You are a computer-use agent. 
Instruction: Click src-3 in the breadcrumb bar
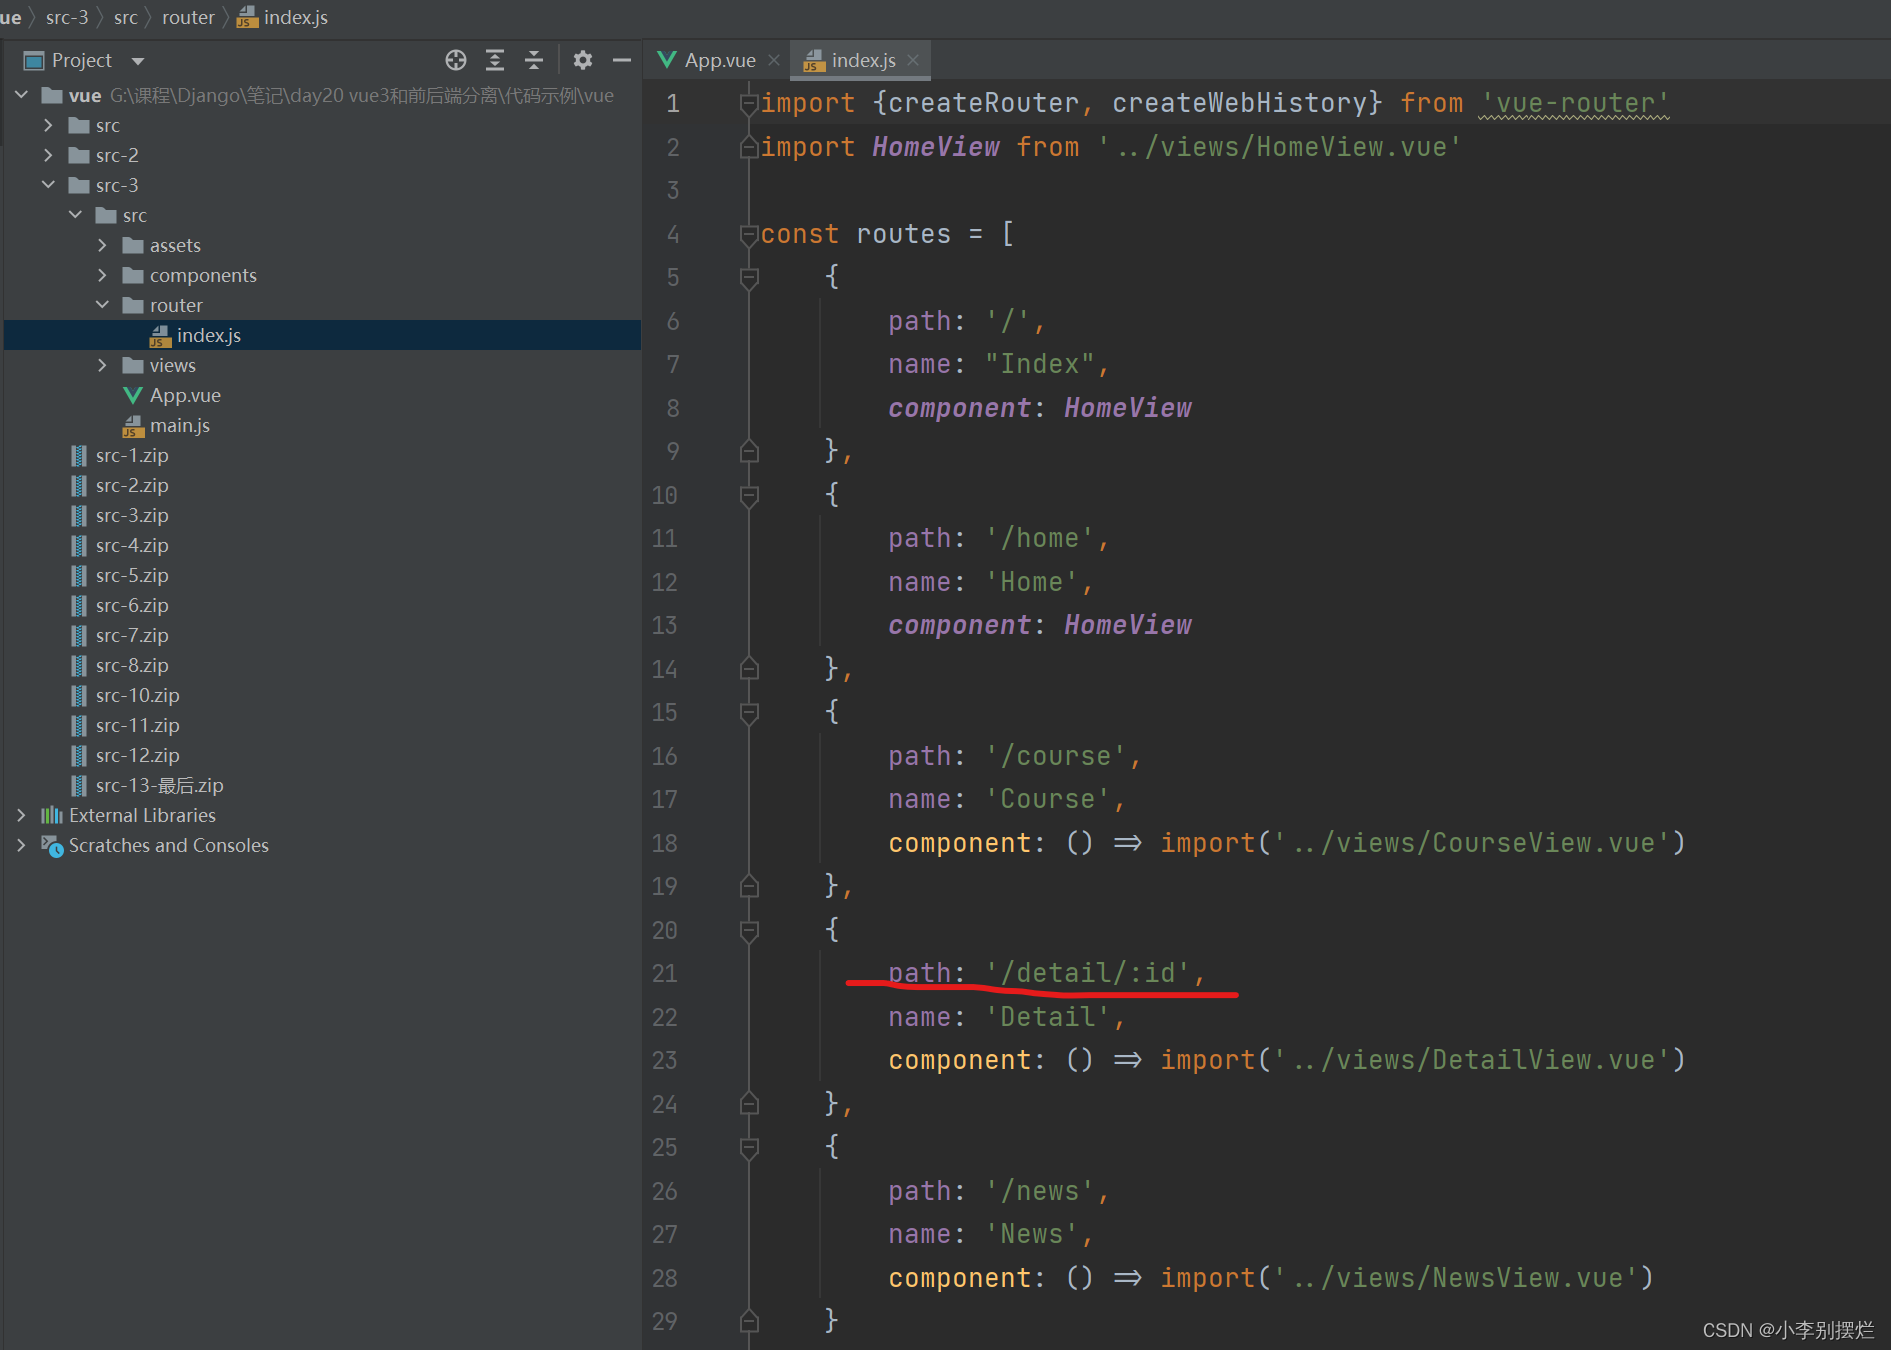(x=67, y=17)
